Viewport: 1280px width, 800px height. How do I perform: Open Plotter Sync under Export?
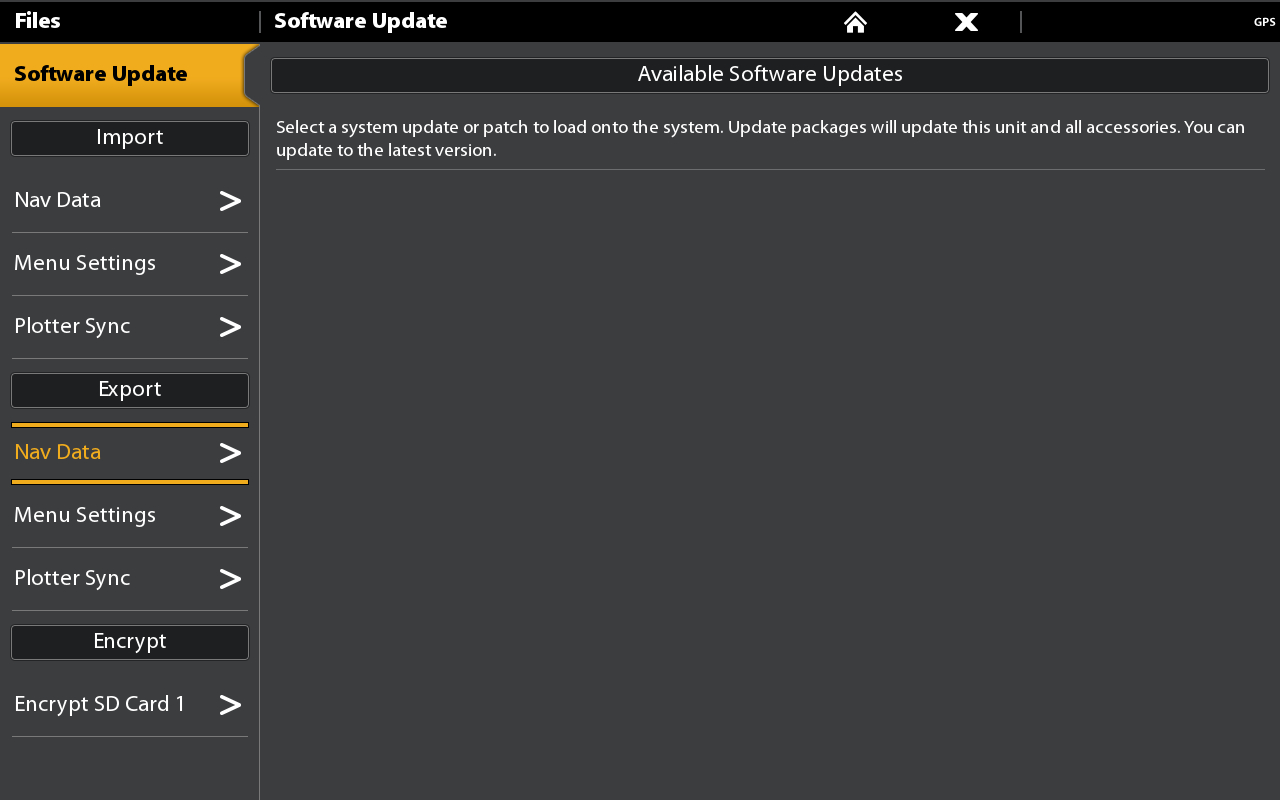130,579
